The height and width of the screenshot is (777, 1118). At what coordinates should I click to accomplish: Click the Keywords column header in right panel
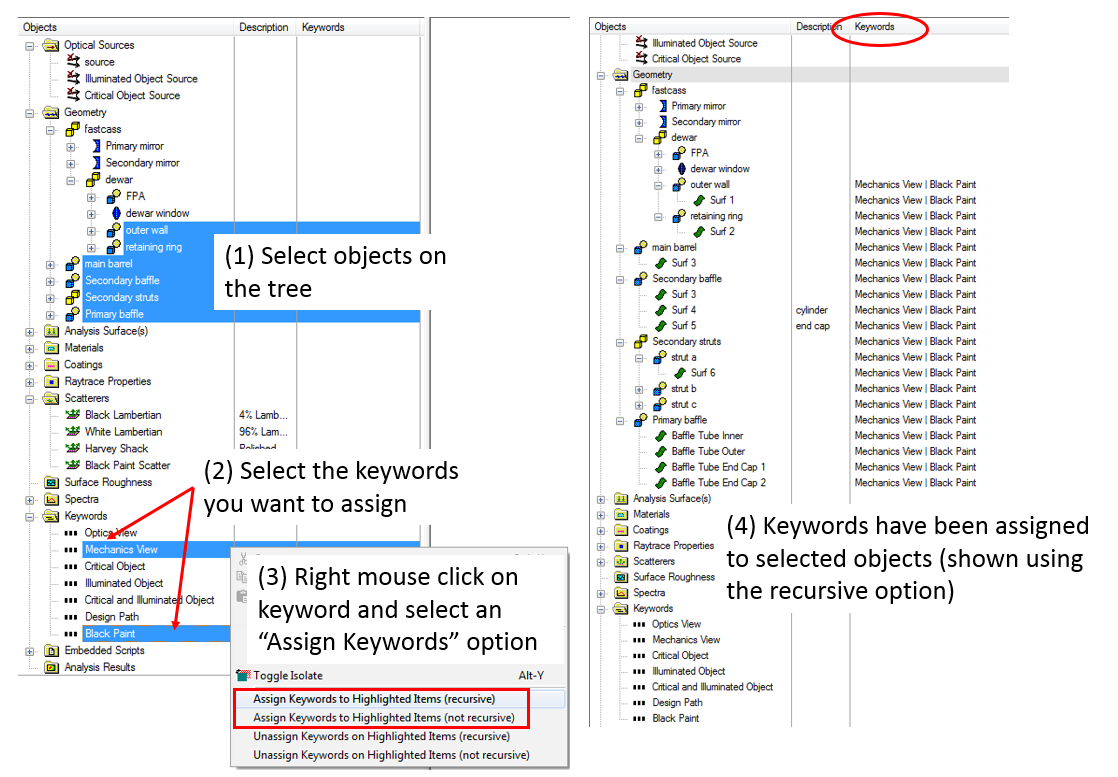875,27
